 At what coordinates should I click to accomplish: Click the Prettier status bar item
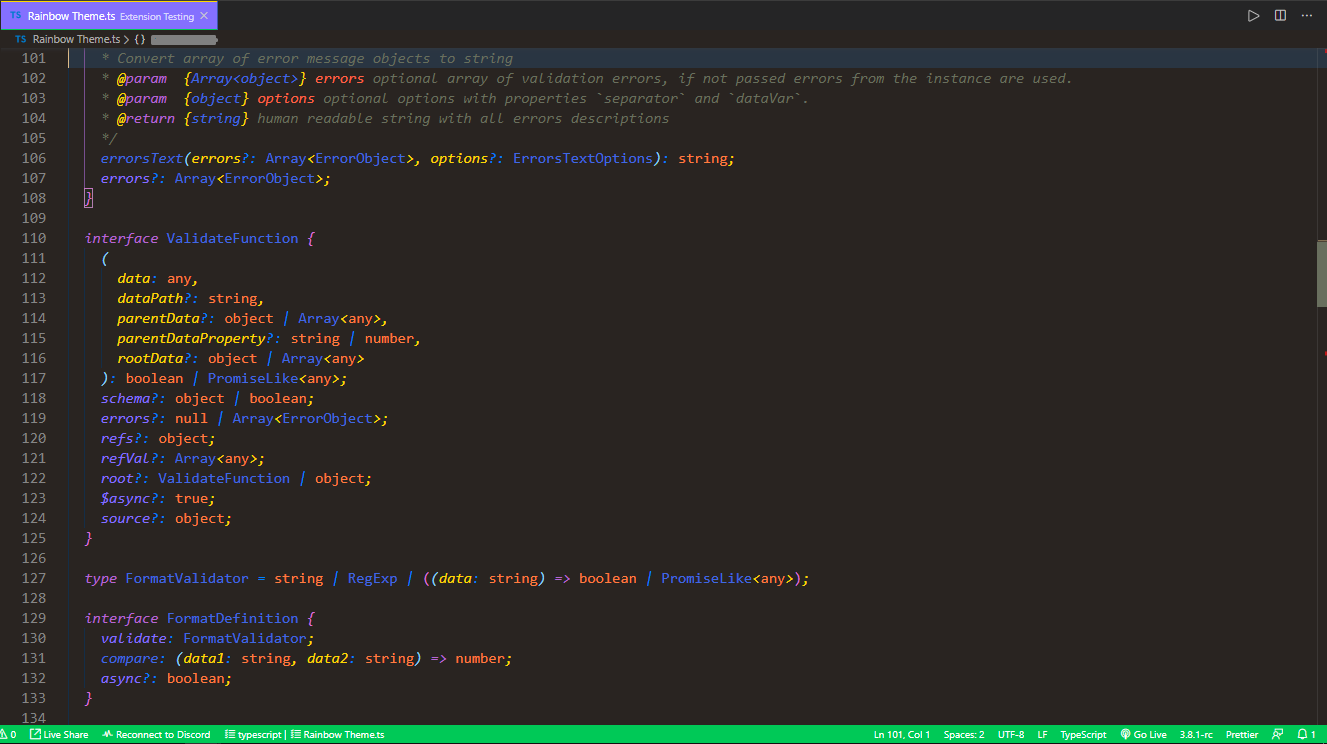(x=1241, y=734)
